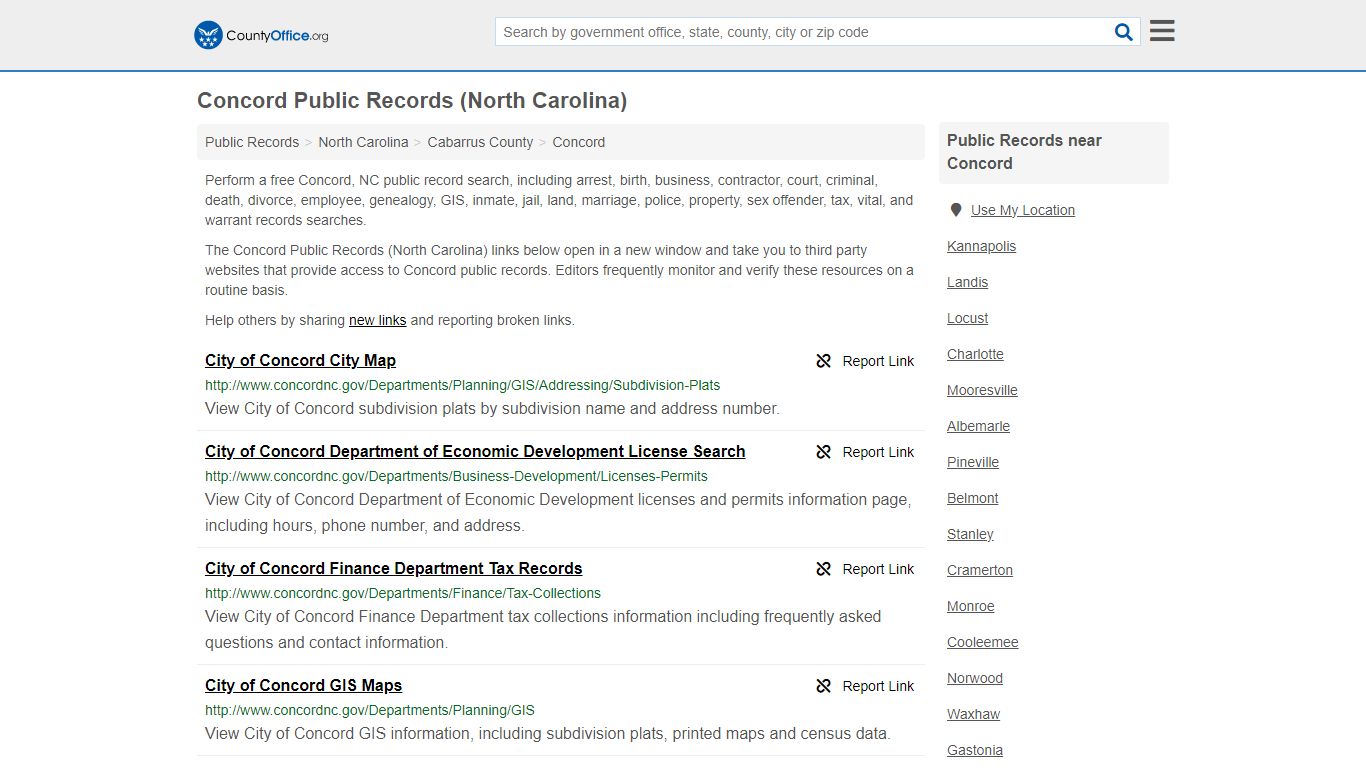Report link for City of Concord GIS Maps
1366x768 pixels.
tap(878, 686)
